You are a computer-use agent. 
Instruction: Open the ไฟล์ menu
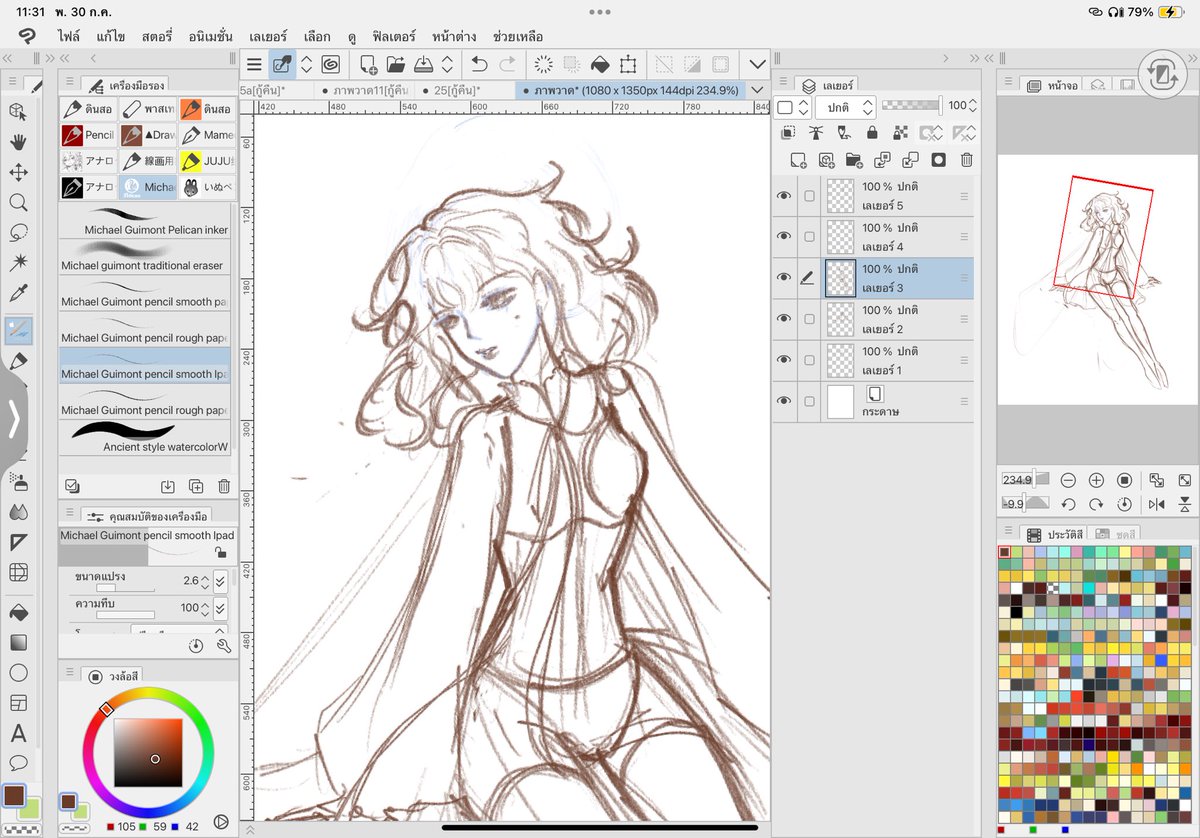click(69, 36)
